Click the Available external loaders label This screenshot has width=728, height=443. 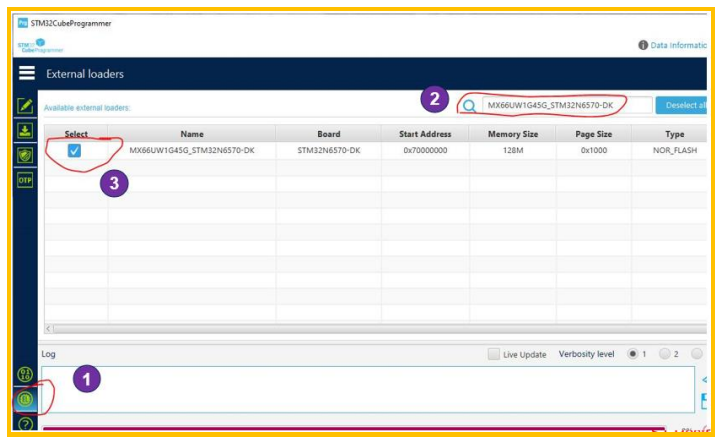coord(87,108)
